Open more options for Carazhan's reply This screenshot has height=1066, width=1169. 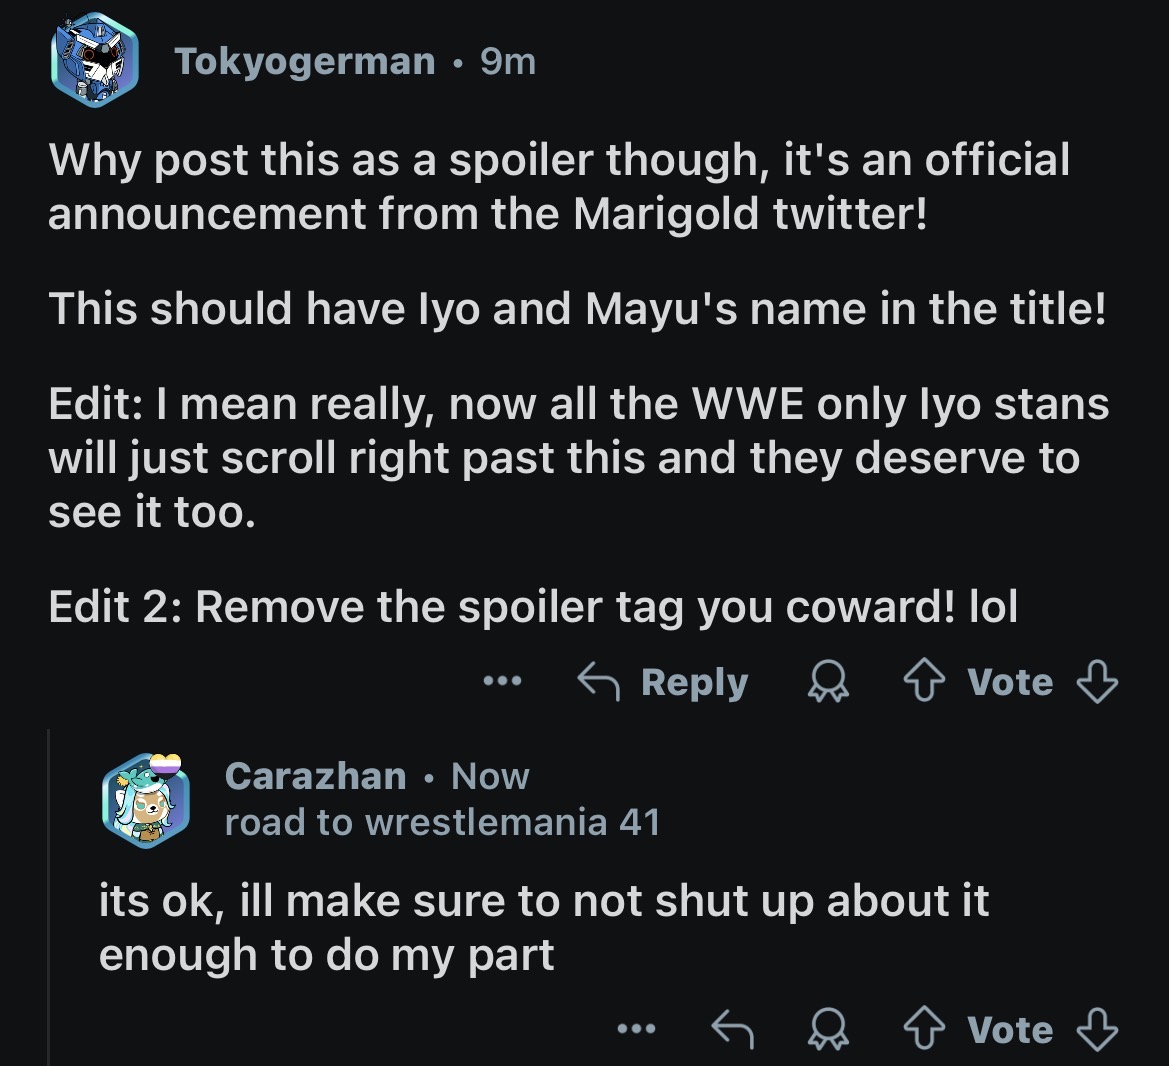tap(636, 1030)
